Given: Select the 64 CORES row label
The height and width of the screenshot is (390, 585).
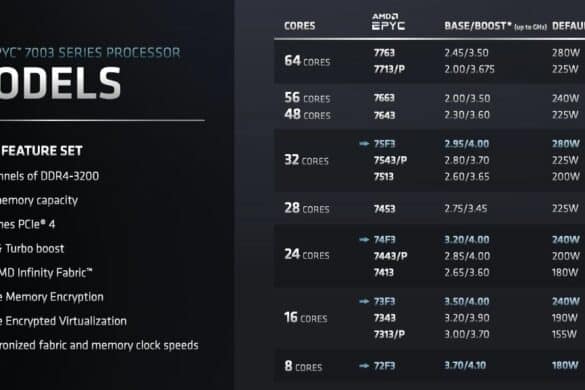Looking at the screenshot, I should (307, 61).
